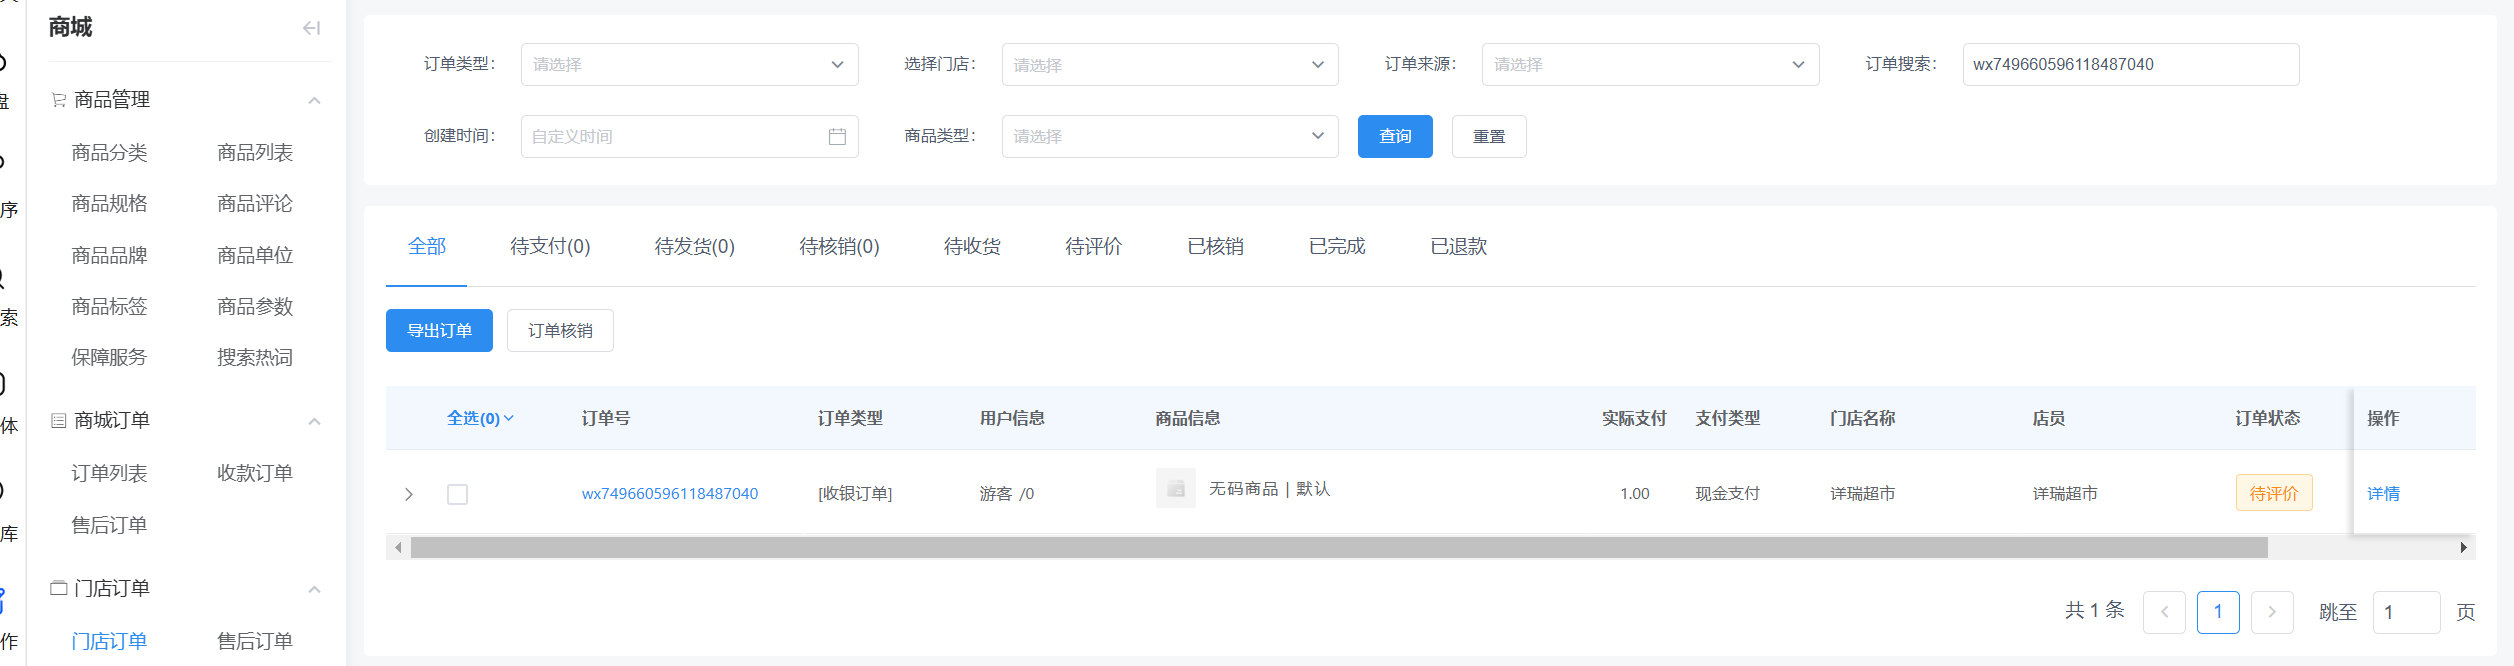Switch to the 待评价 tab
The height and width of the screenshot is (666, 2514).
tap(1094, 246)
